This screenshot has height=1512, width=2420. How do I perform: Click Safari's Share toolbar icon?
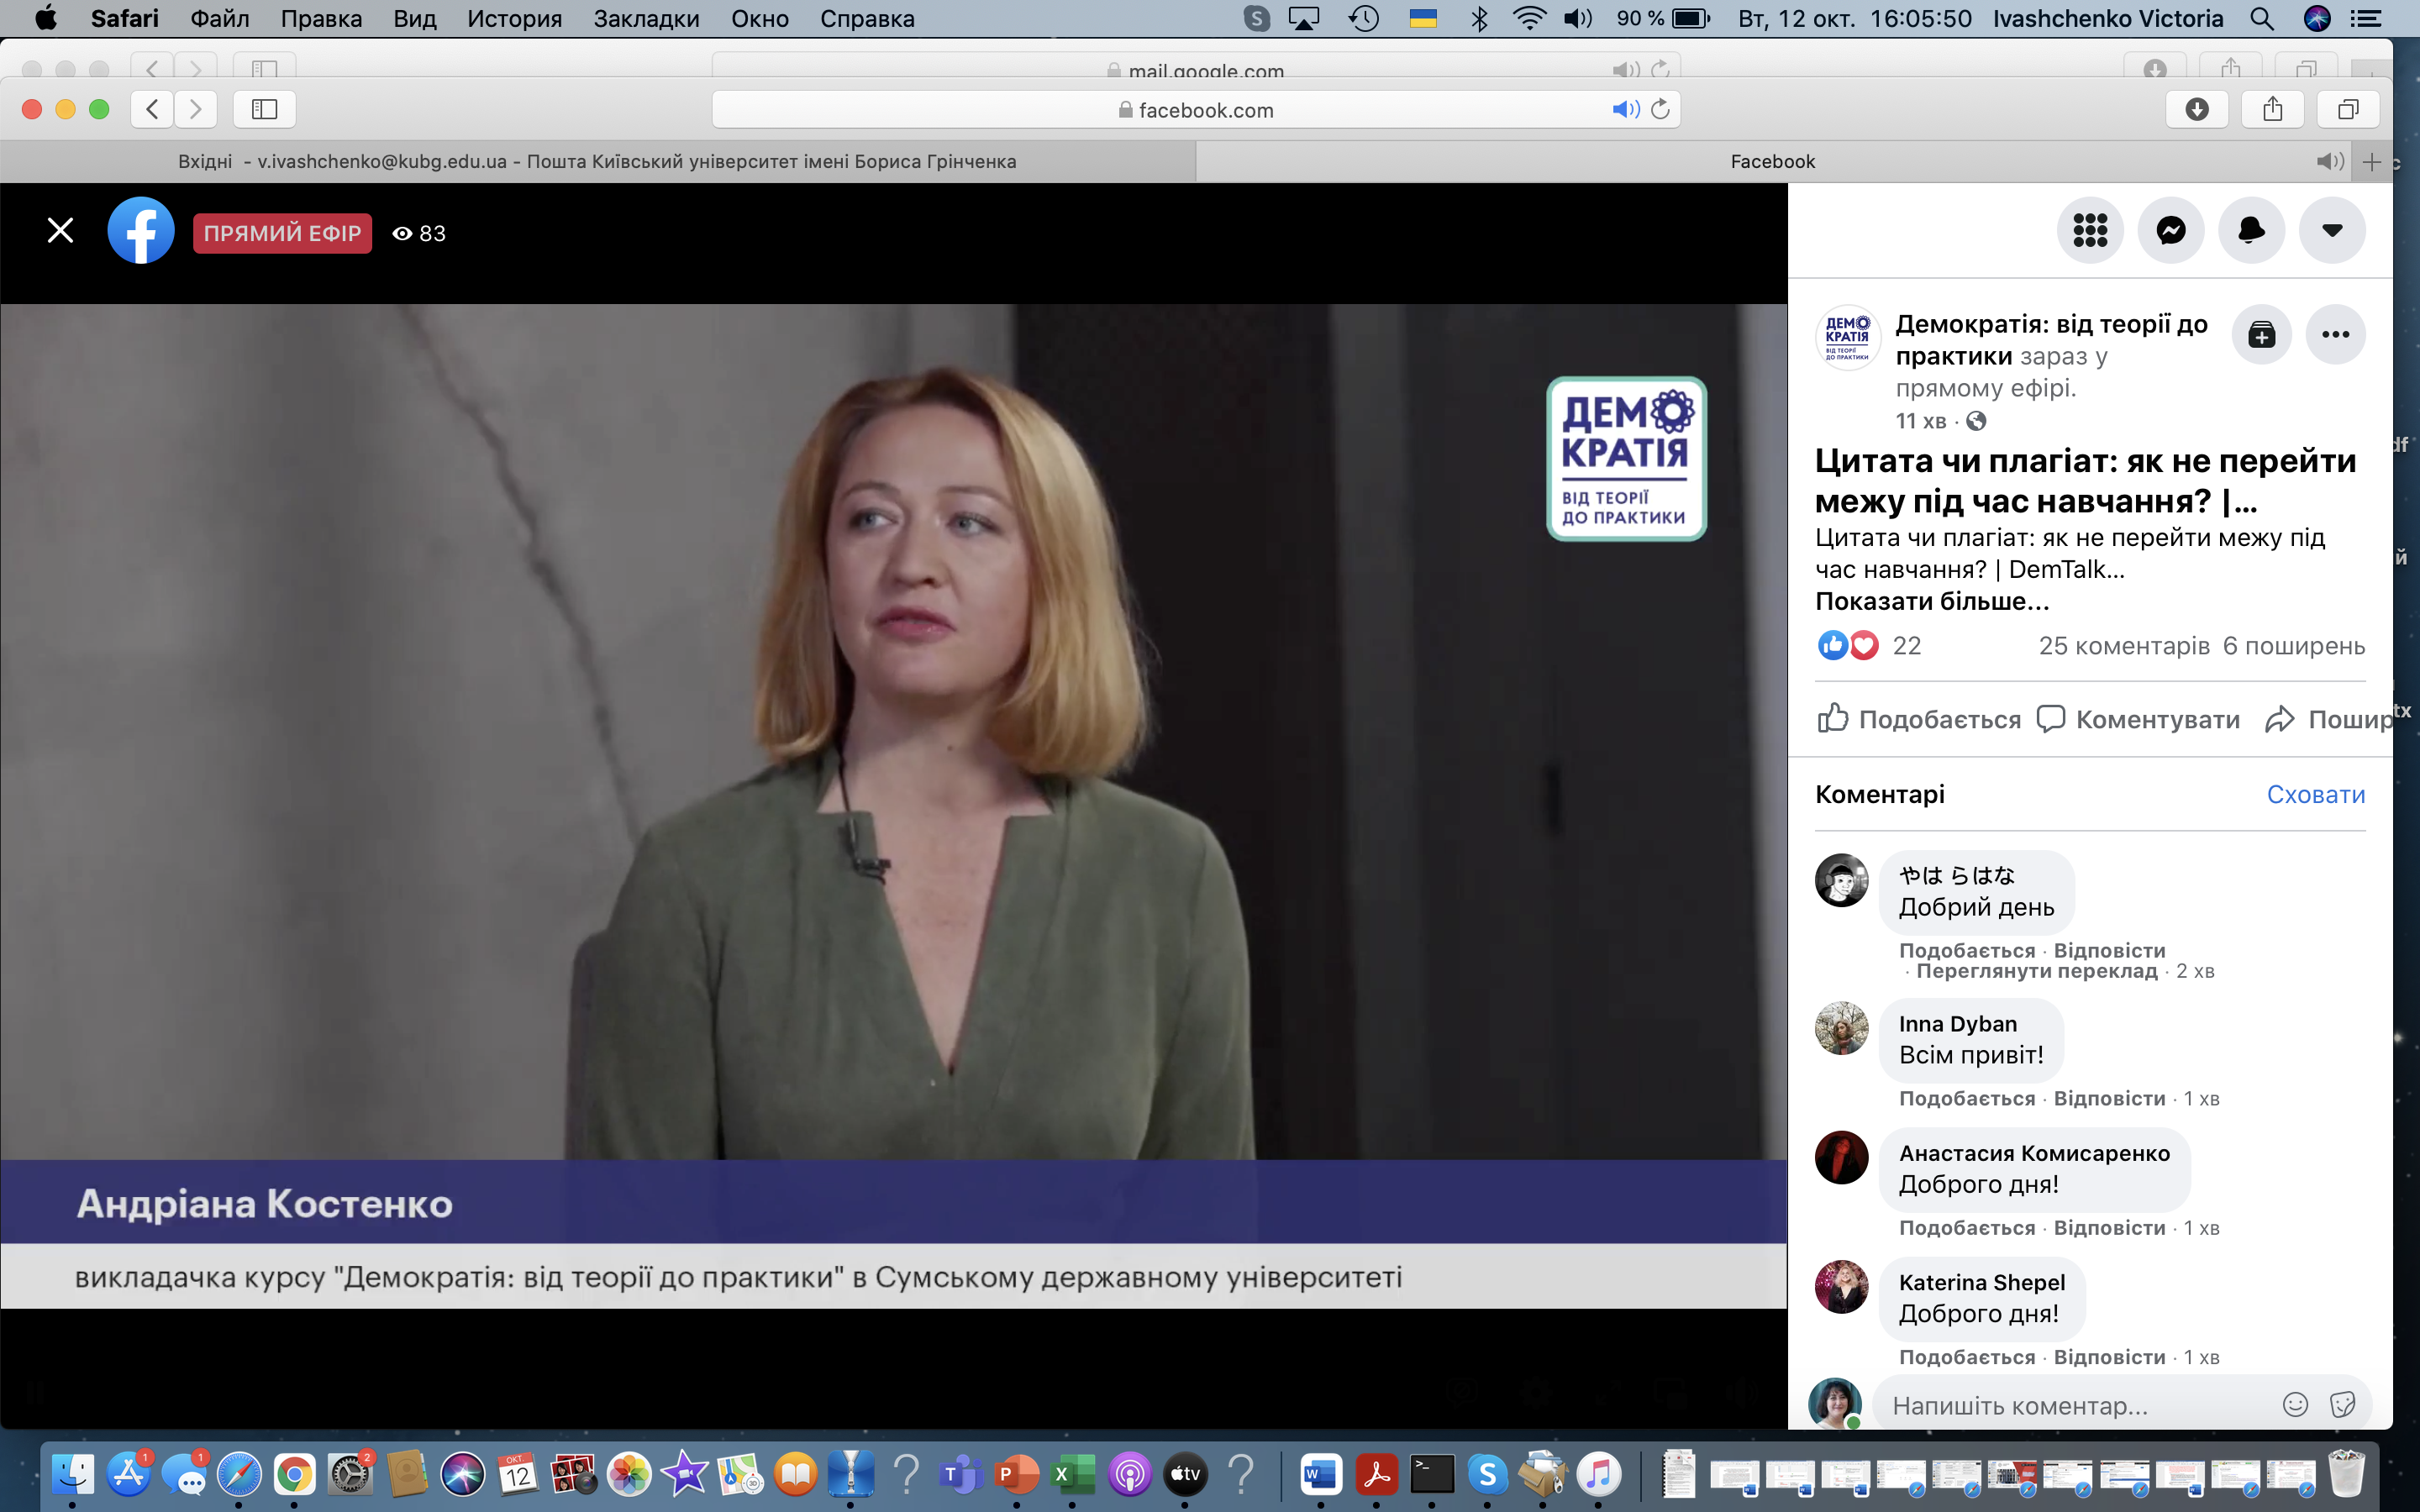point(2272,109)
